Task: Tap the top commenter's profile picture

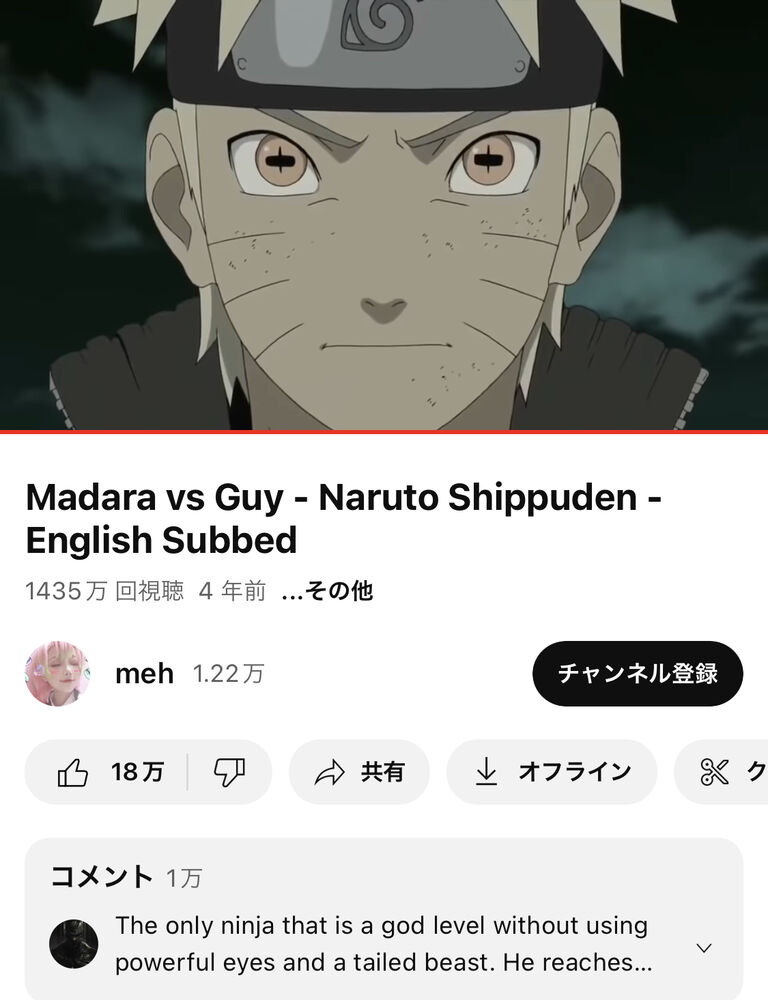Action: pos(74,944)
